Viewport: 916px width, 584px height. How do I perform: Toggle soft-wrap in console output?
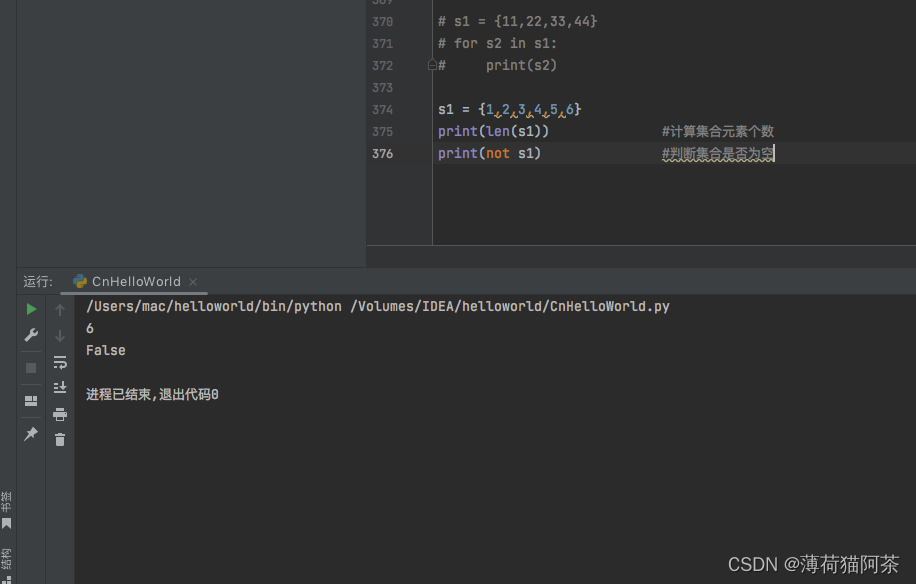point(60,363)
